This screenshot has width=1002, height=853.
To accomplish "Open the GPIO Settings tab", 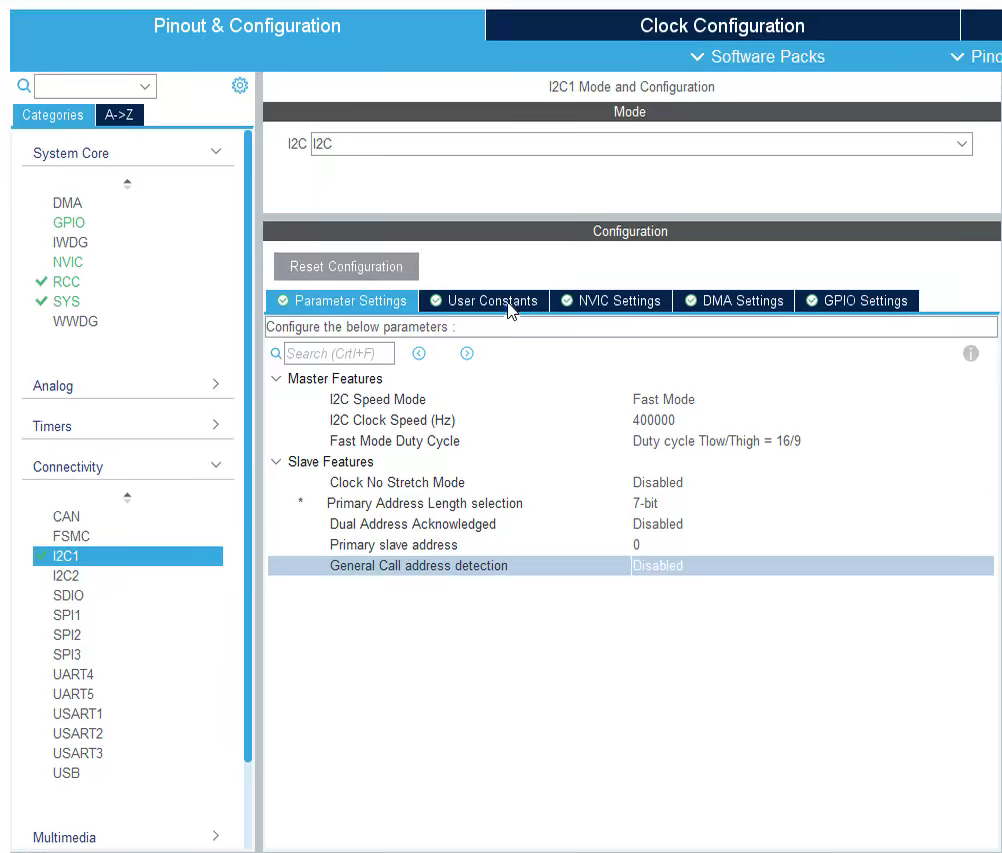I will pyautogui.click(x=857, y=301).
